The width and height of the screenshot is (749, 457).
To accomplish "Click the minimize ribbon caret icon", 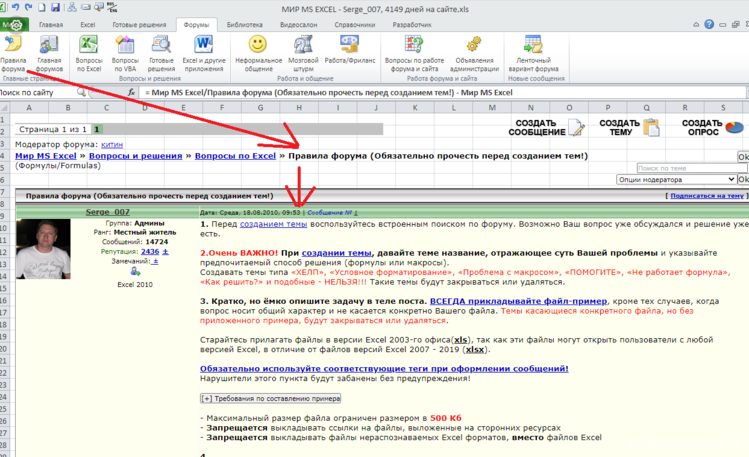I will click(696, 24).
